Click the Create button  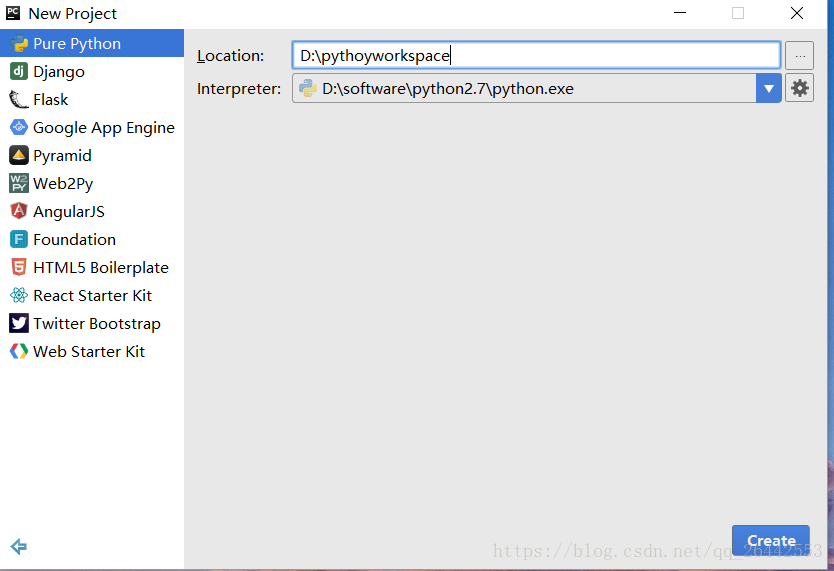(771, 540)
